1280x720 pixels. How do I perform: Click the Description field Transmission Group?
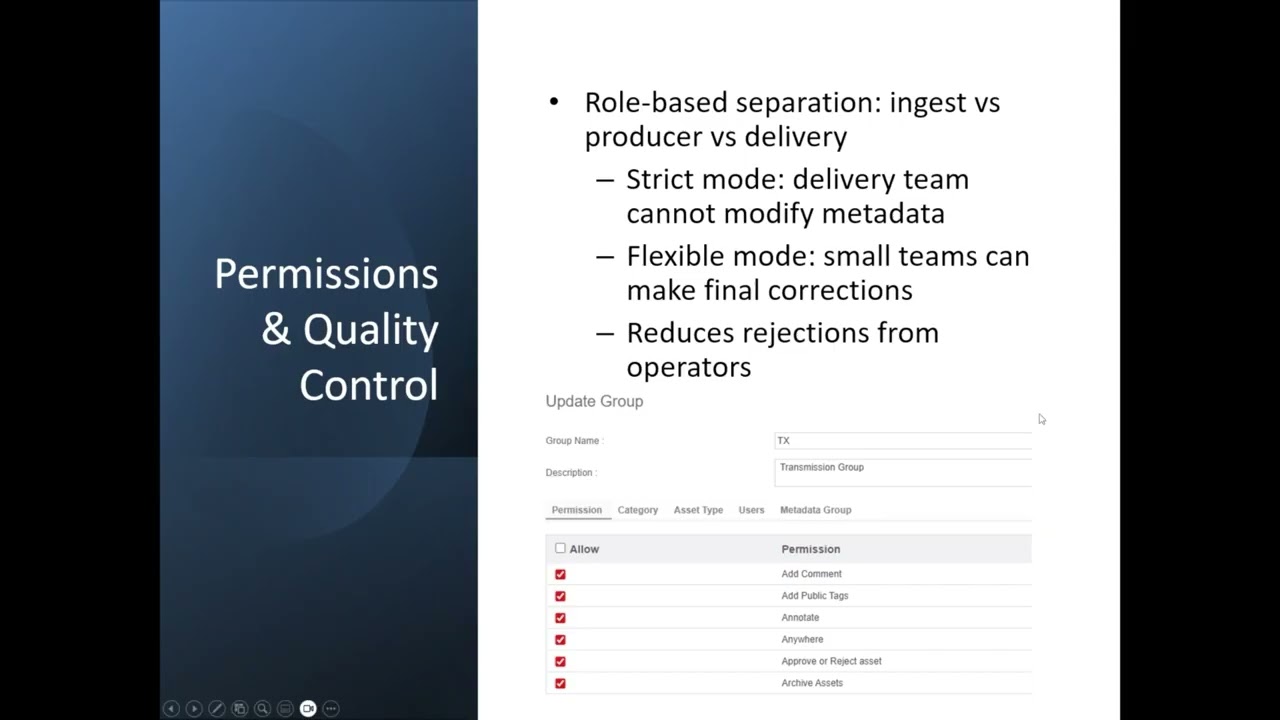[x=903, y=473]
